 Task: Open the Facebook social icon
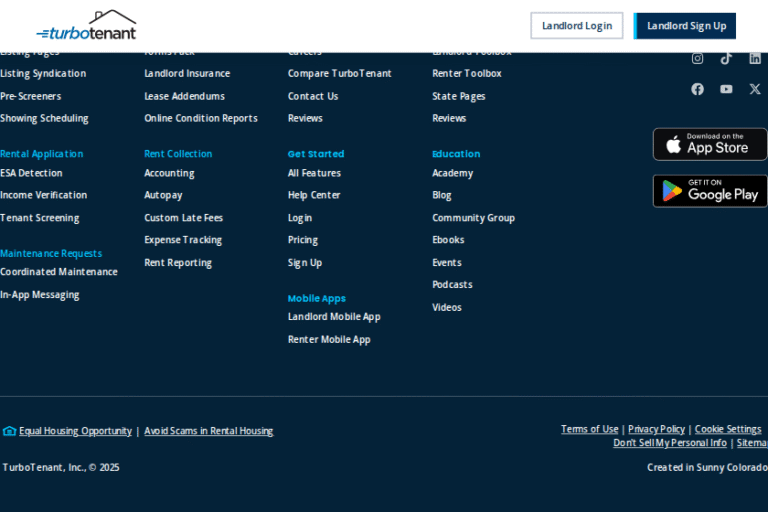point(698,89)
